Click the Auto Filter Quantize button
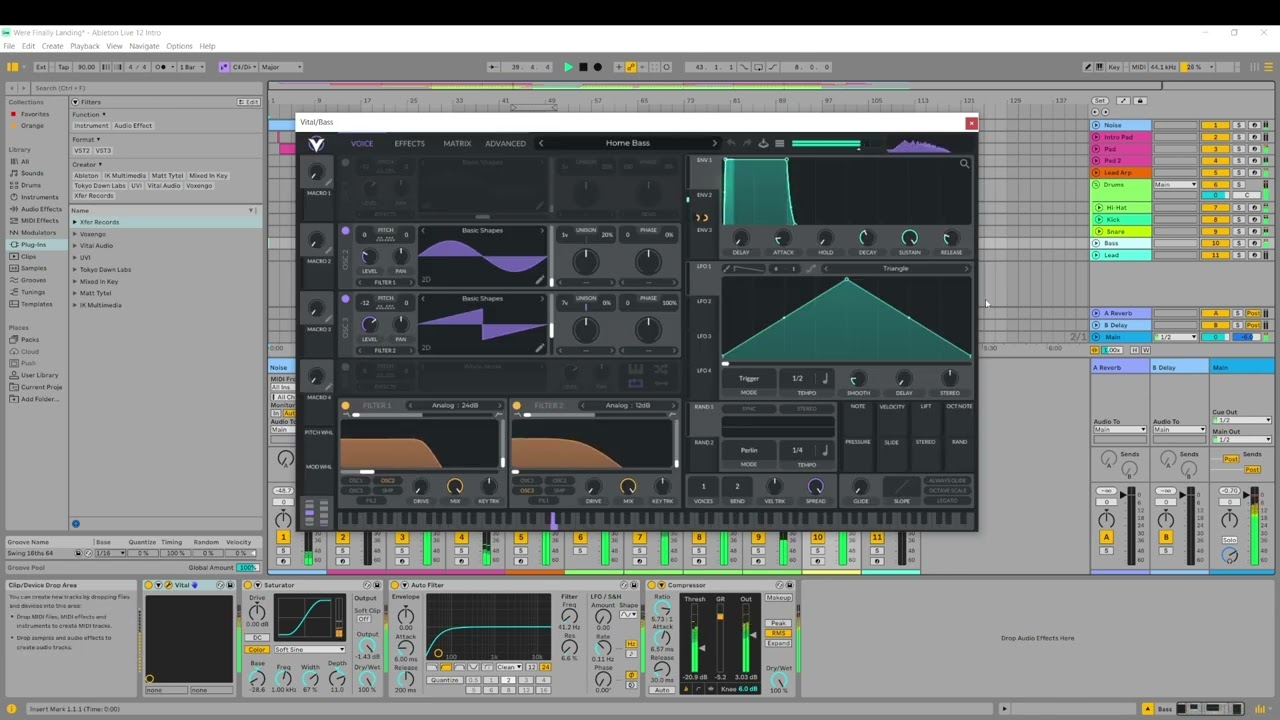The height and width of the screenshot is (720, 1280). [x=444, y=680]
